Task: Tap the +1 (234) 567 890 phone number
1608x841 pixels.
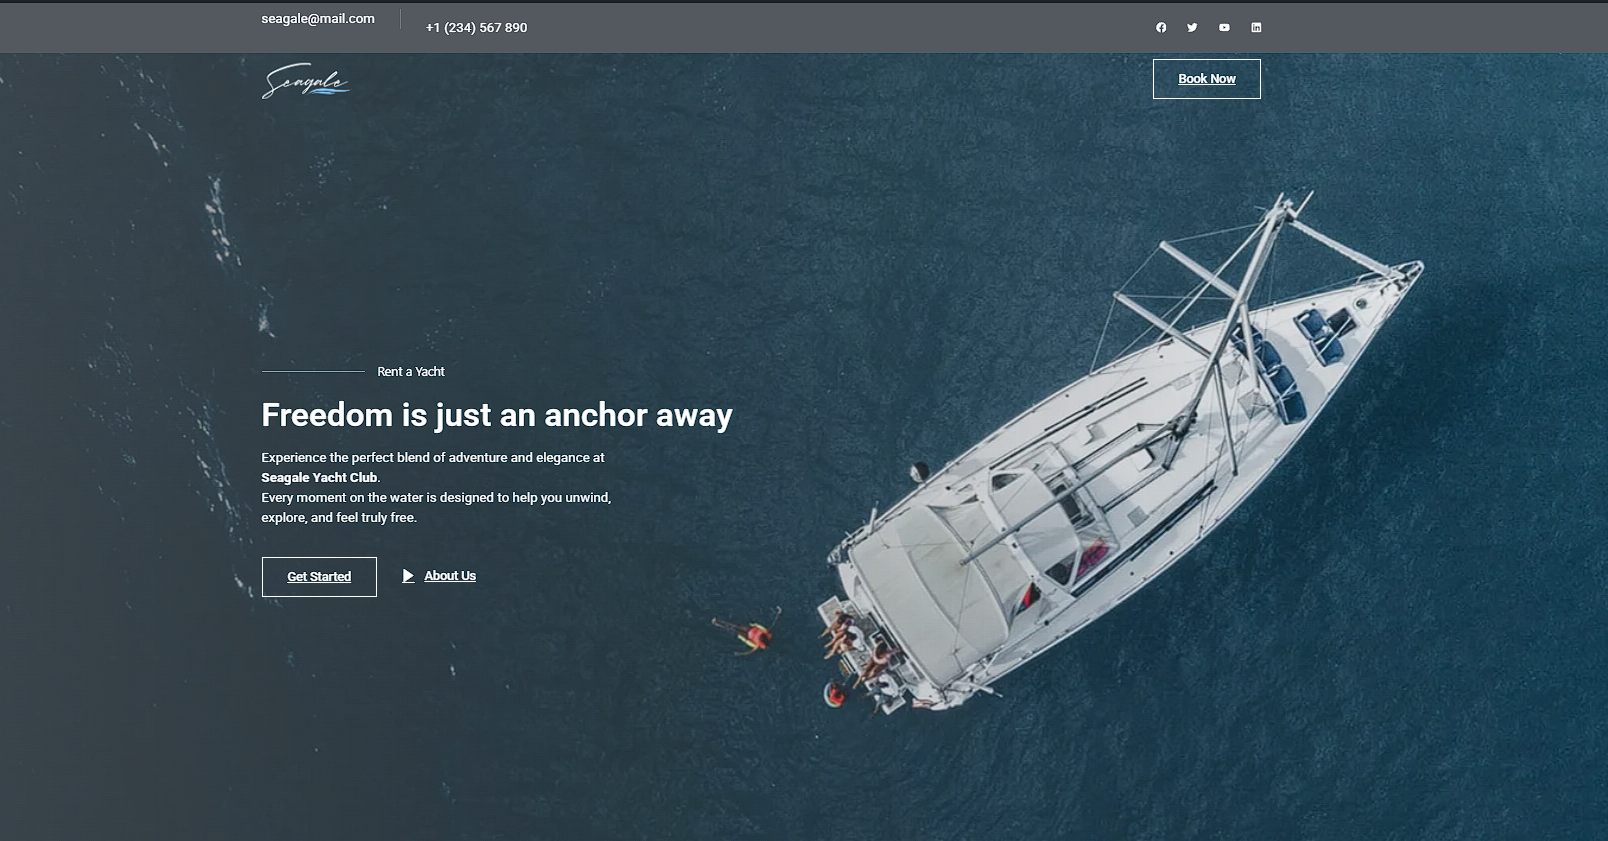Action: 476,28
